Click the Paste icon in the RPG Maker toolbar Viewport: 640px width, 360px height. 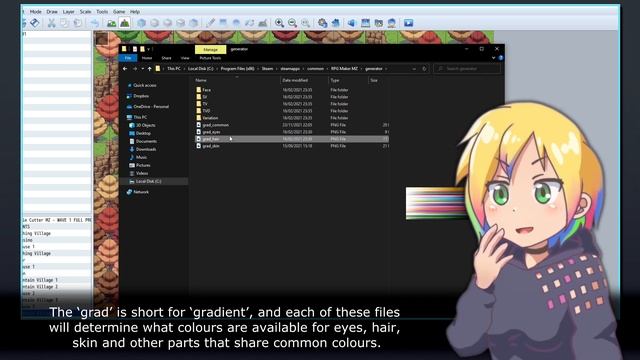click(77, 23)
